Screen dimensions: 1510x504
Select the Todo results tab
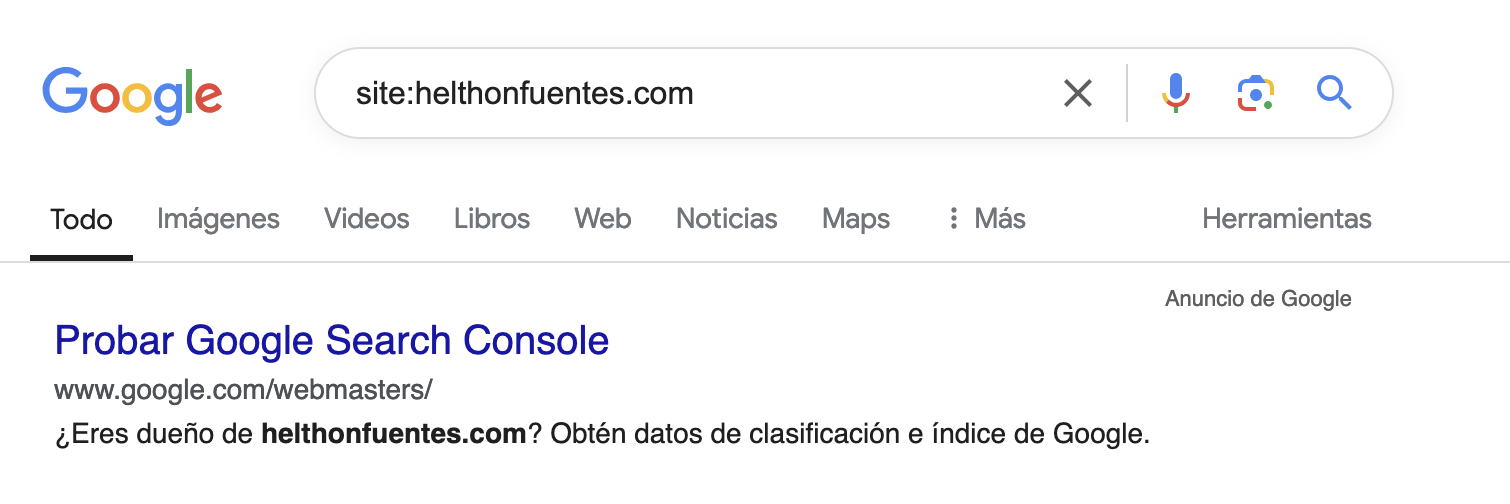click(x=81, y=219)
